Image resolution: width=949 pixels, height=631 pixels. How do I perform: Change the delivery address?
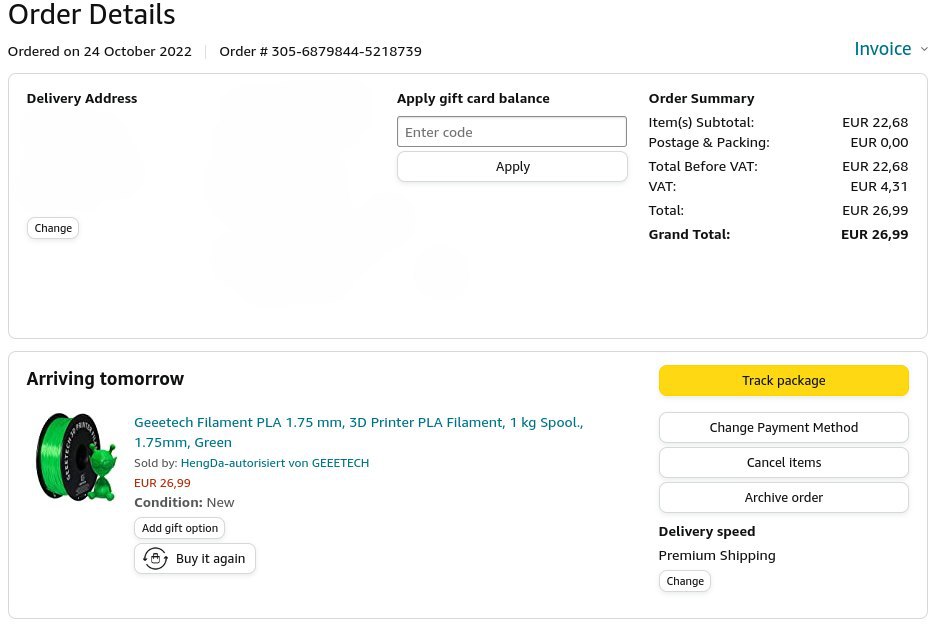tap(53, 228)
